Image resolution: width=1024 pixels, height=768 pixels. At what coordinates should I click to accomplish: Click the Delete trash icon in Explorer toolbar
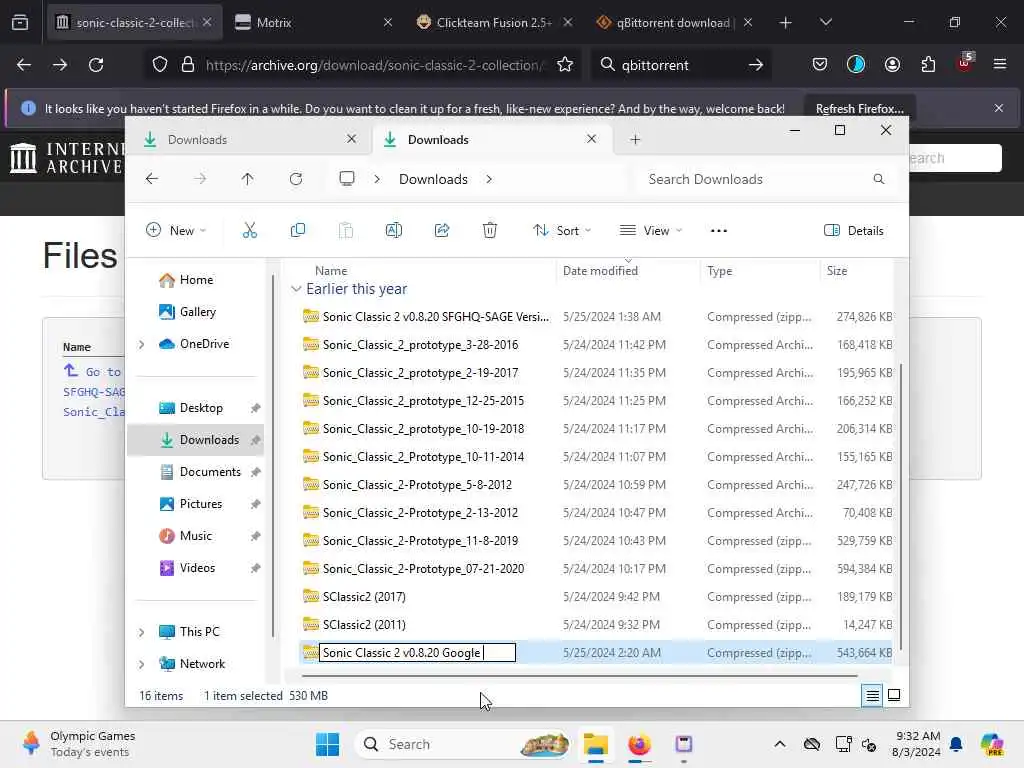click(x=490, y=230)
